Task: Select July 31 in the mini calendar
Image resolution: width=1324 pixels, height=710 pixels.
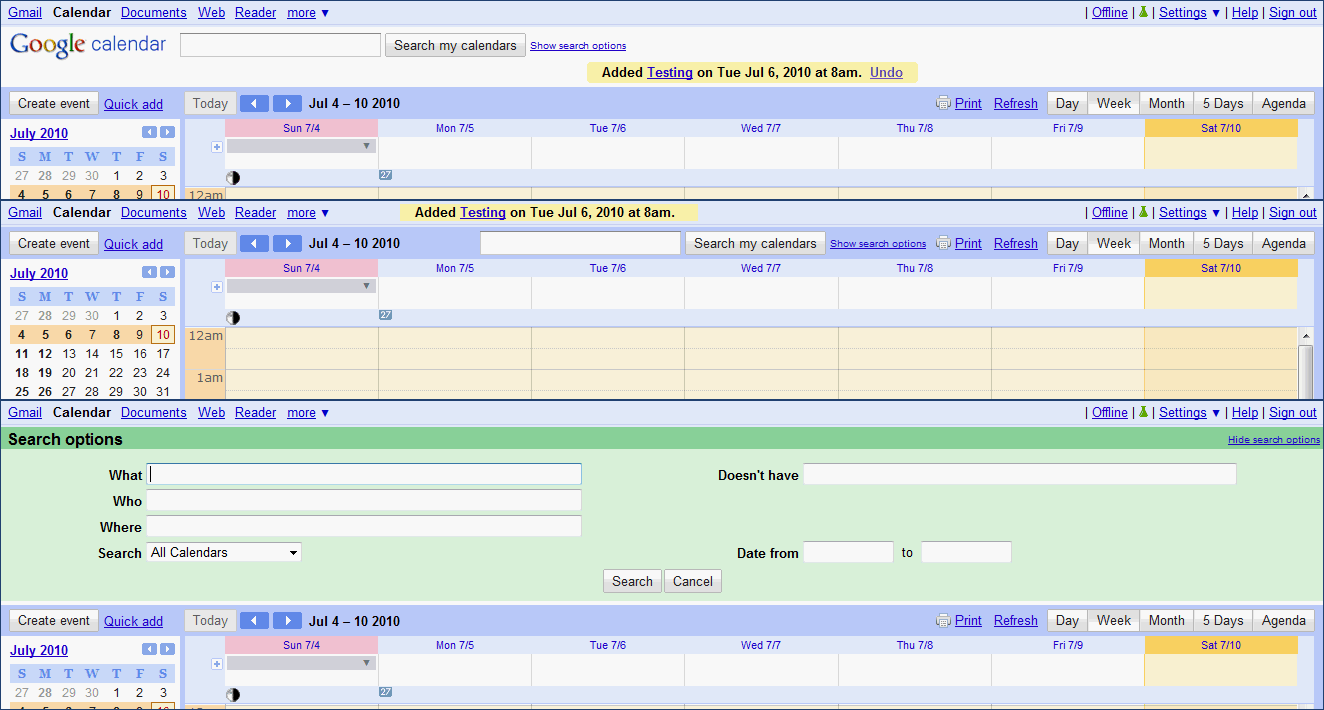Action: 163,392
